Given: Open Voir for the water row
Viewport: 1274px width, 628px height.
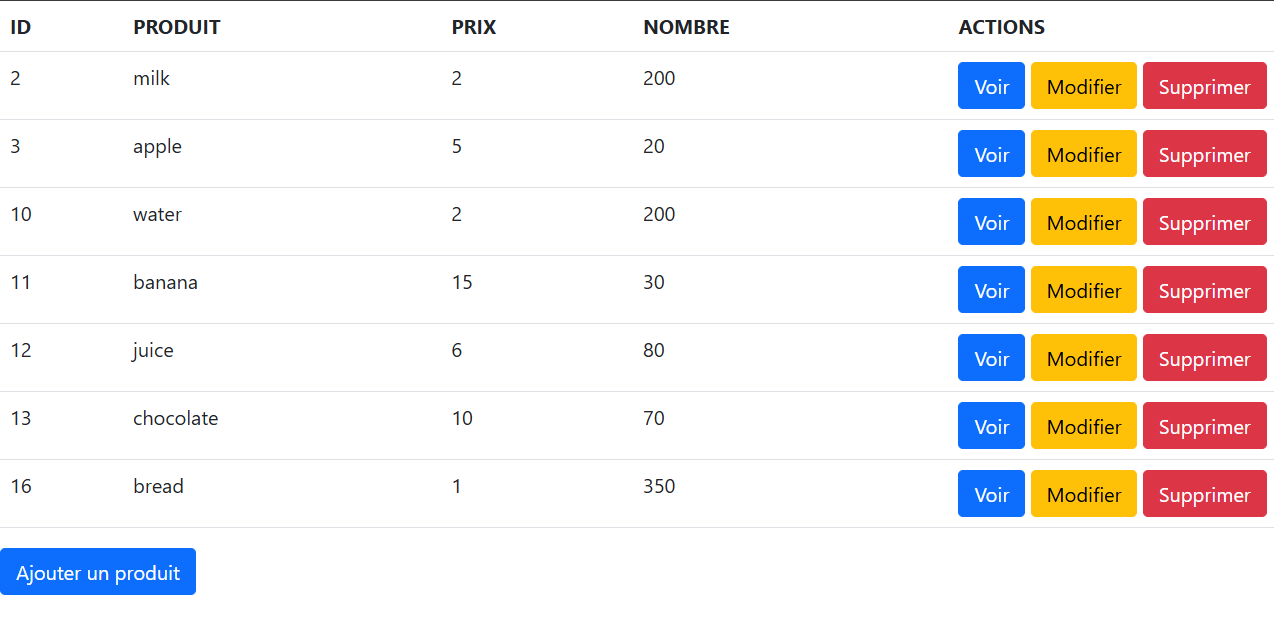Looking at the screenshot, I should (991, 222).
